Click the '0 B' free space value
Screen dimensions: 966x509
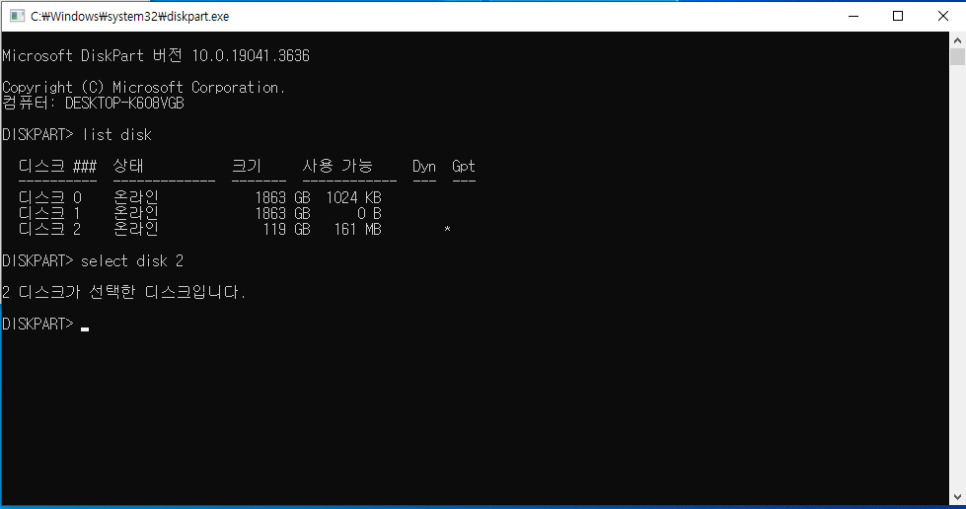click(x=369, y=214)
